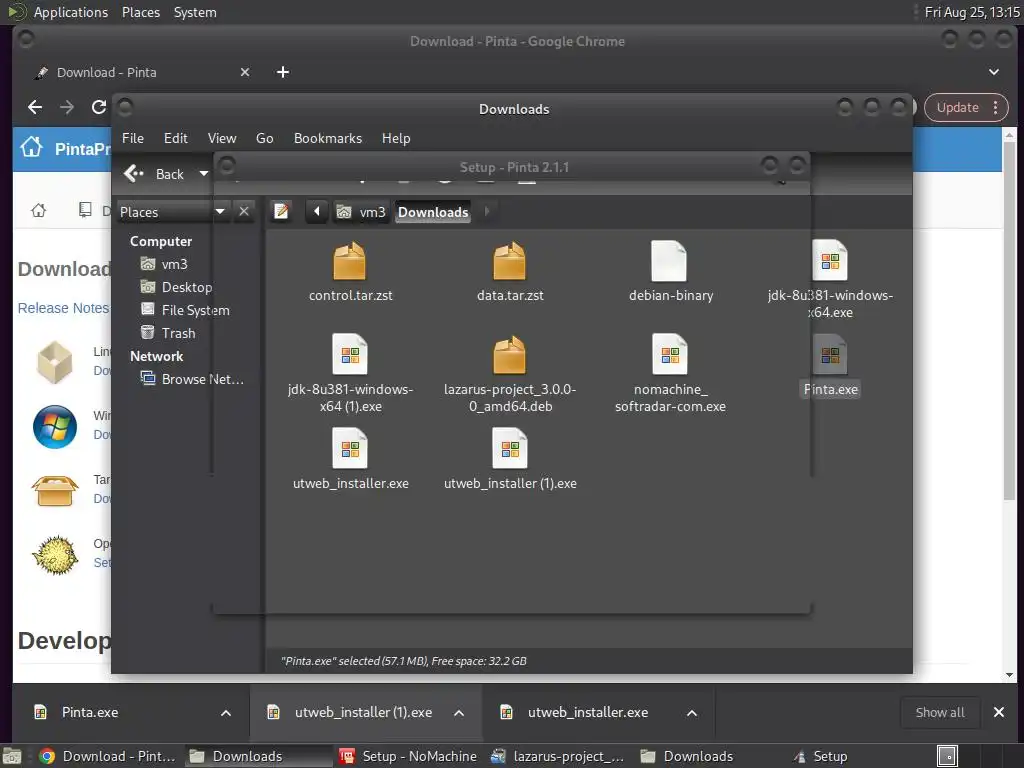Viewport: 1024px width, 768px height.
Task: Click the path bar left scroll arrow
Action: pyautogui.click(x=317, y=212)
